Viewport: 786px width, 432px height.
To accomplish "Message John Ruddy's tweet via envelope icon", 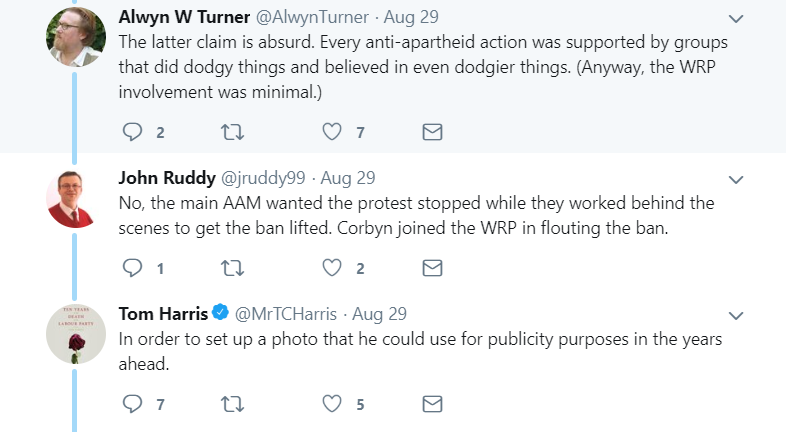I will coord(432,268).
